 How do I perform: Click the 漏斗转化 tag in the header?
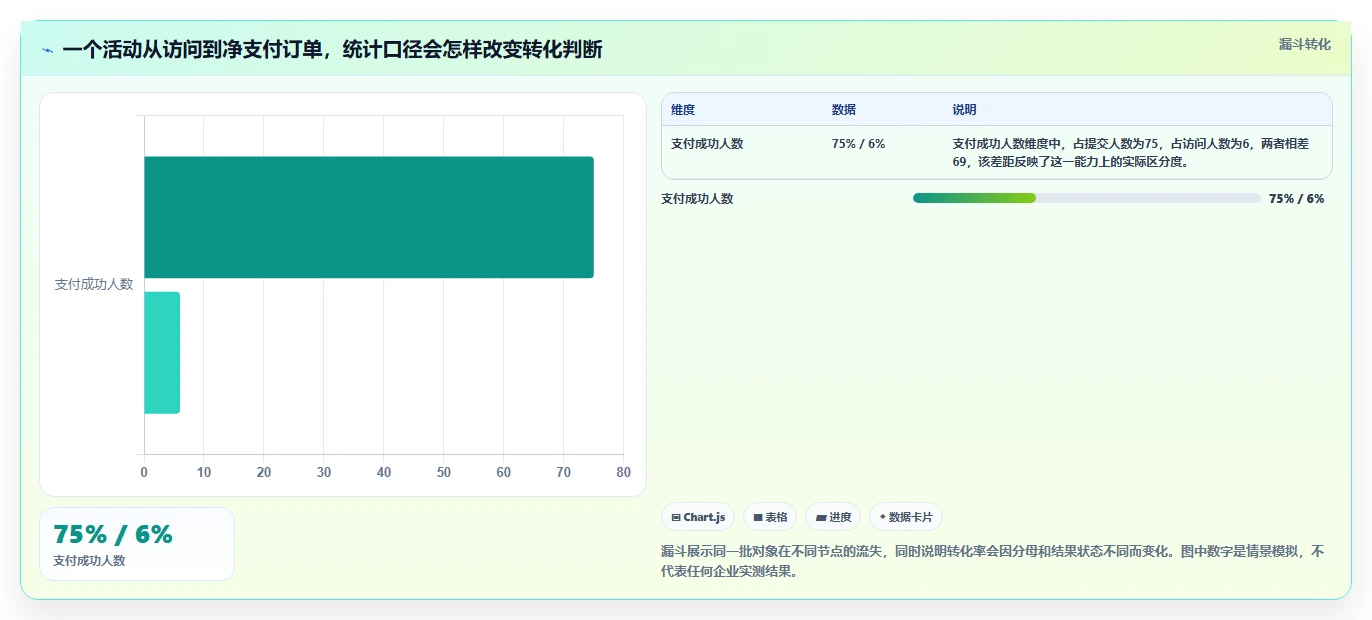click(1304, 44)
